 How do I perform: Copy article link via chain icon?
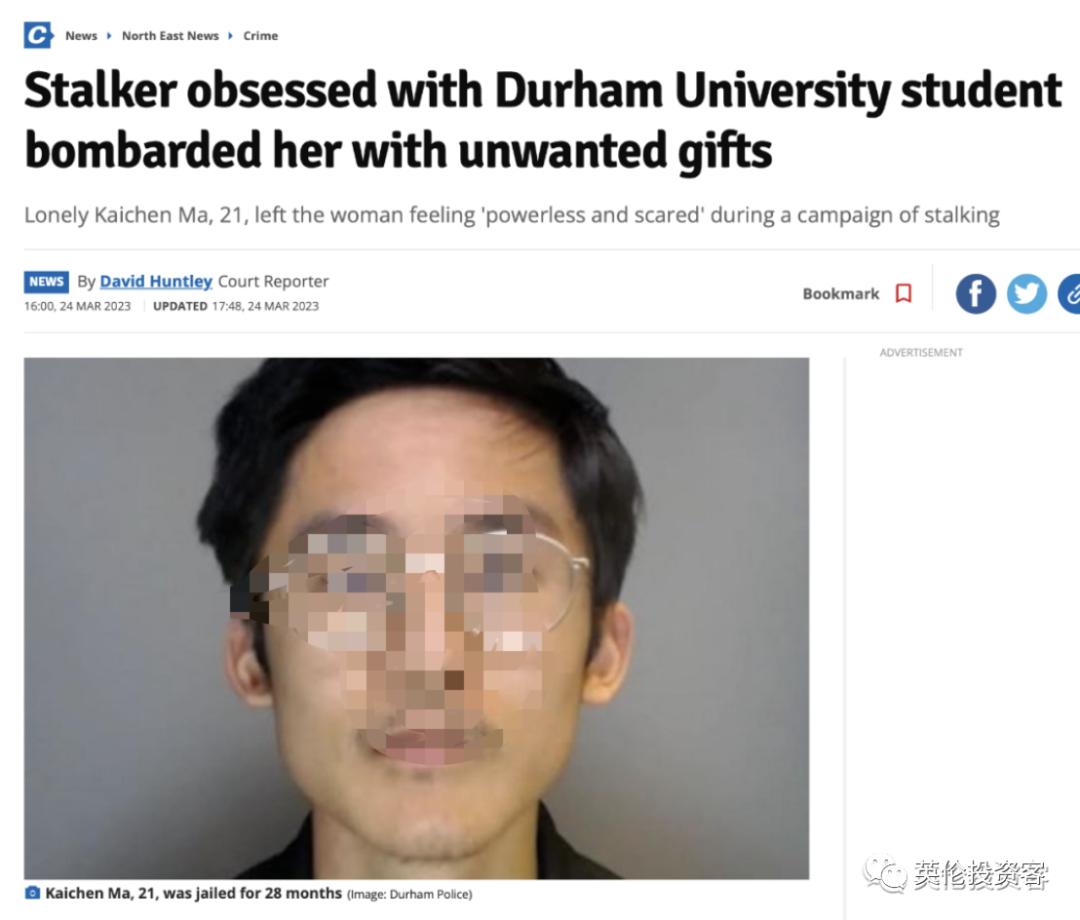(1069, 294)
